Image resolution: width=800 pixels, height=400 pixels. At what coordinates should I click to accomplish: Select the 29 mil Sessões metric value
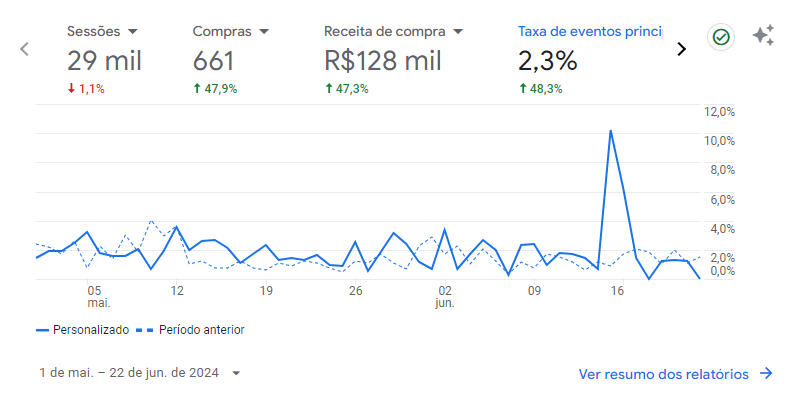click(x=104, y=61)
